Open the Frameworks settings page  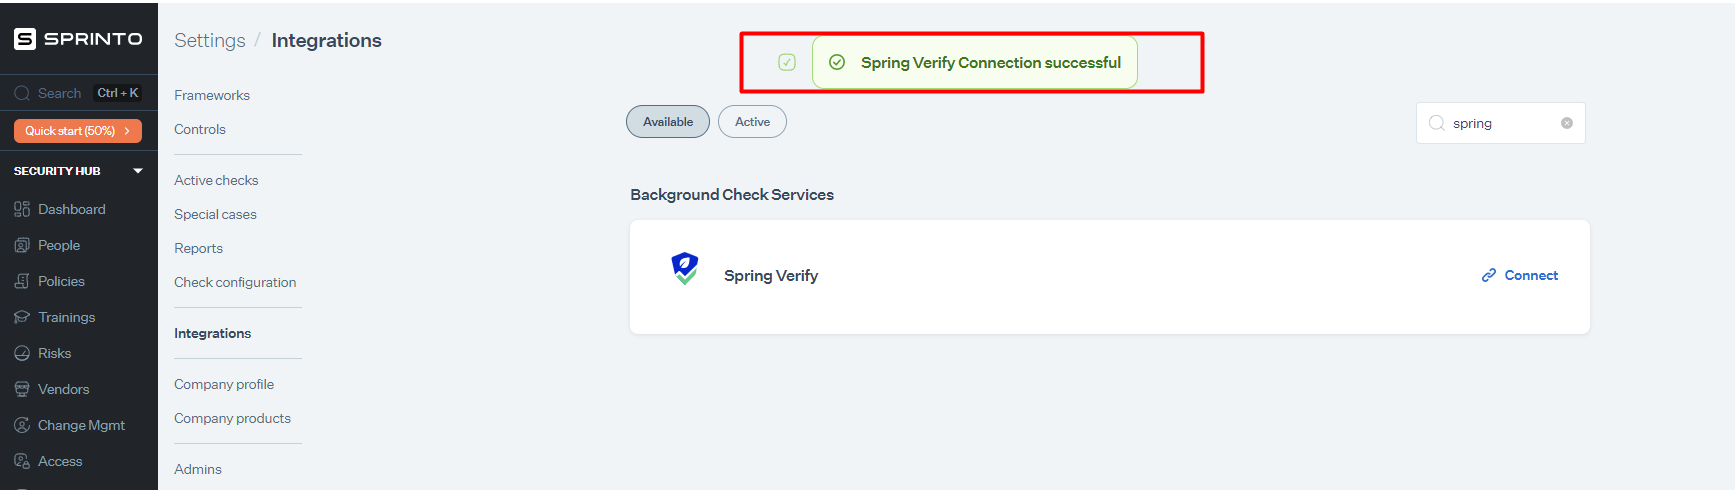coord(212,95)
